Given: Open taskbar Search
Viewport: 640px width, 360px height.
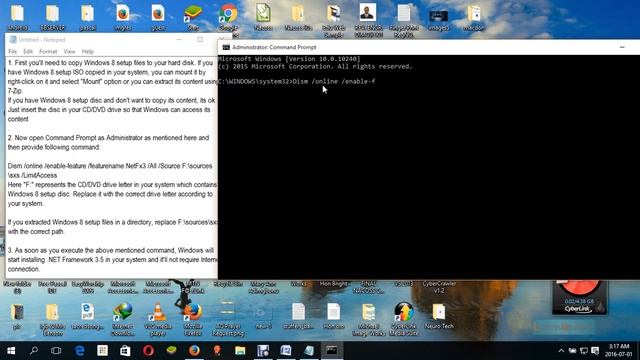Looking at the screenshot, I should 34,351.
